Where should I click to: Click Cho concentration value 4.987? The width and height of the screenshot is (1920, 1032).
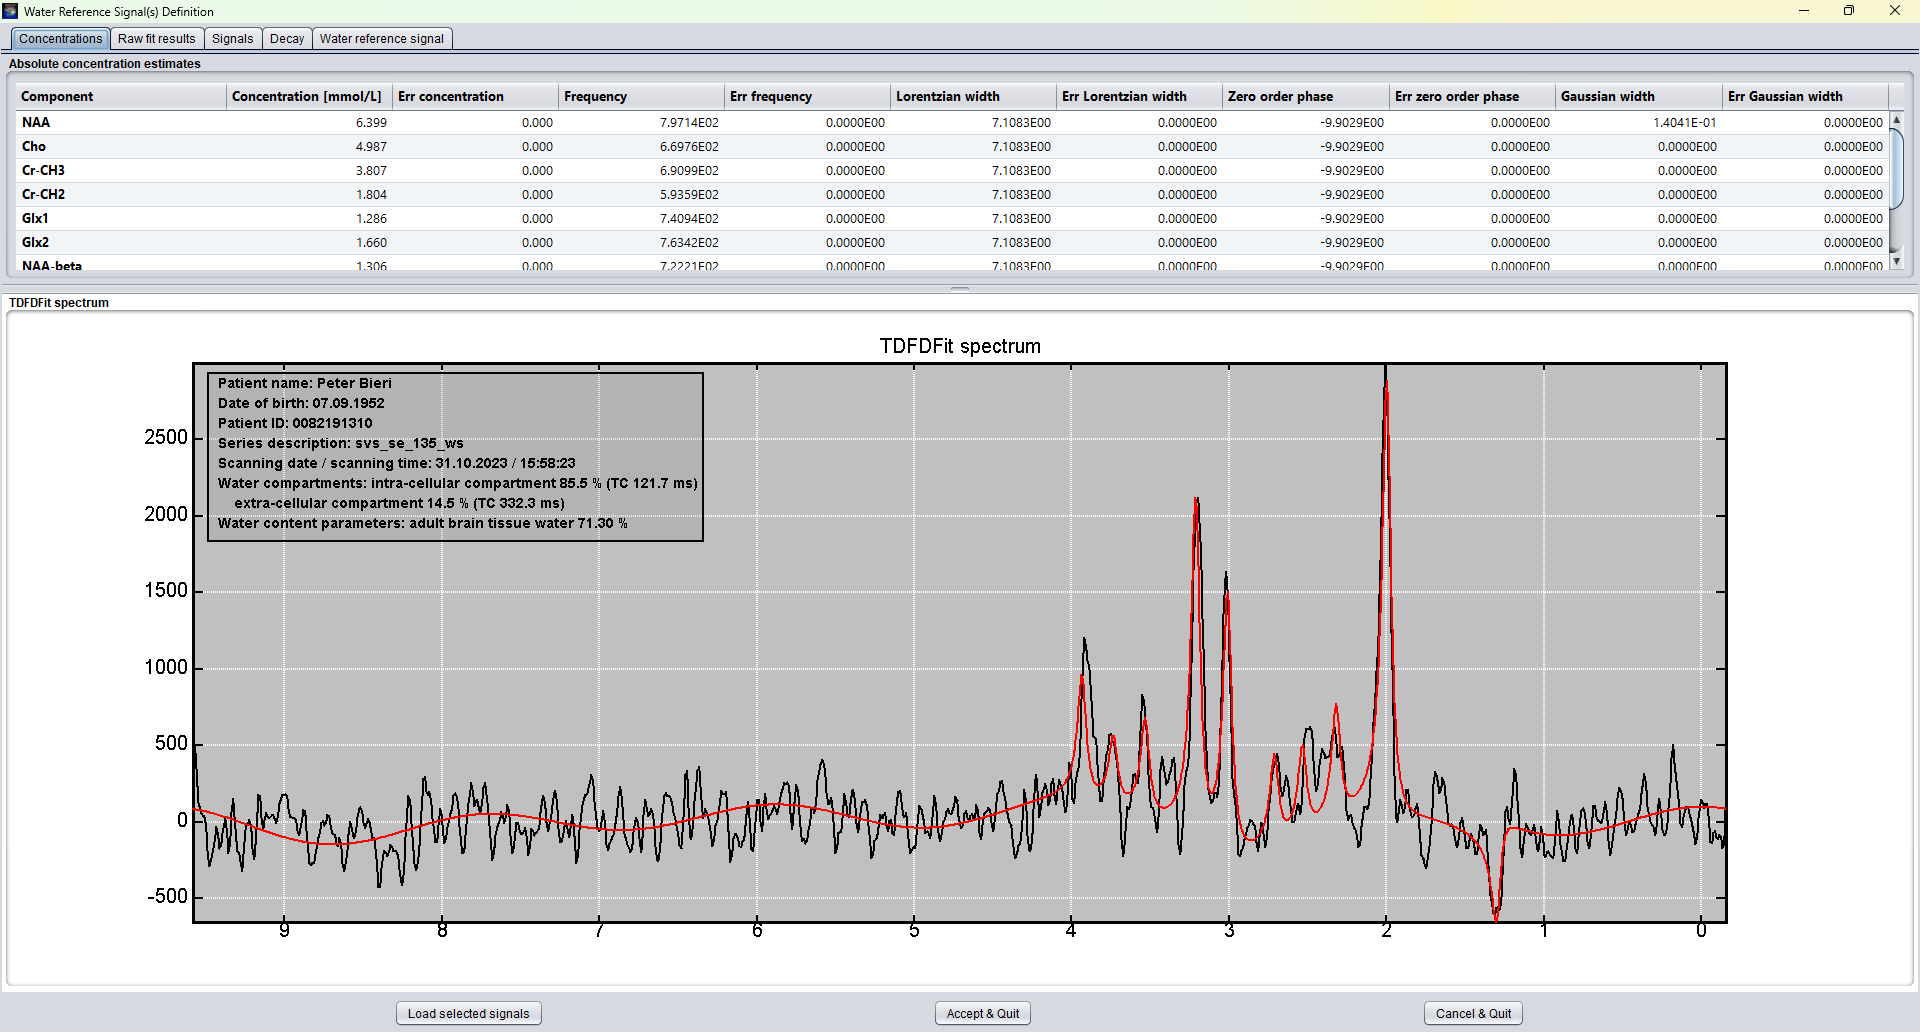(371, 147)
